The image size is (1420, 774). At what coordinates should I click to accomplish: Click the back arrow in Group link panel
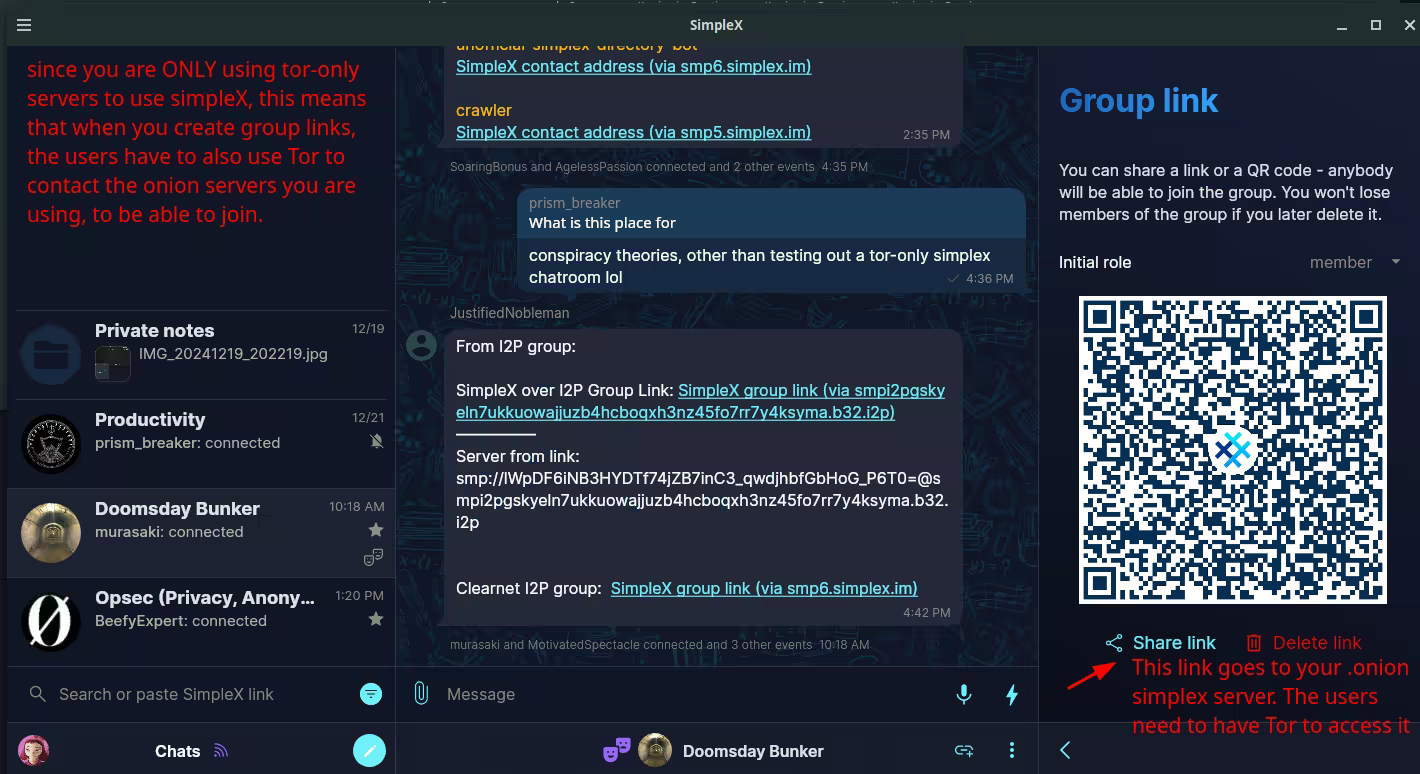pos(1065,750)
